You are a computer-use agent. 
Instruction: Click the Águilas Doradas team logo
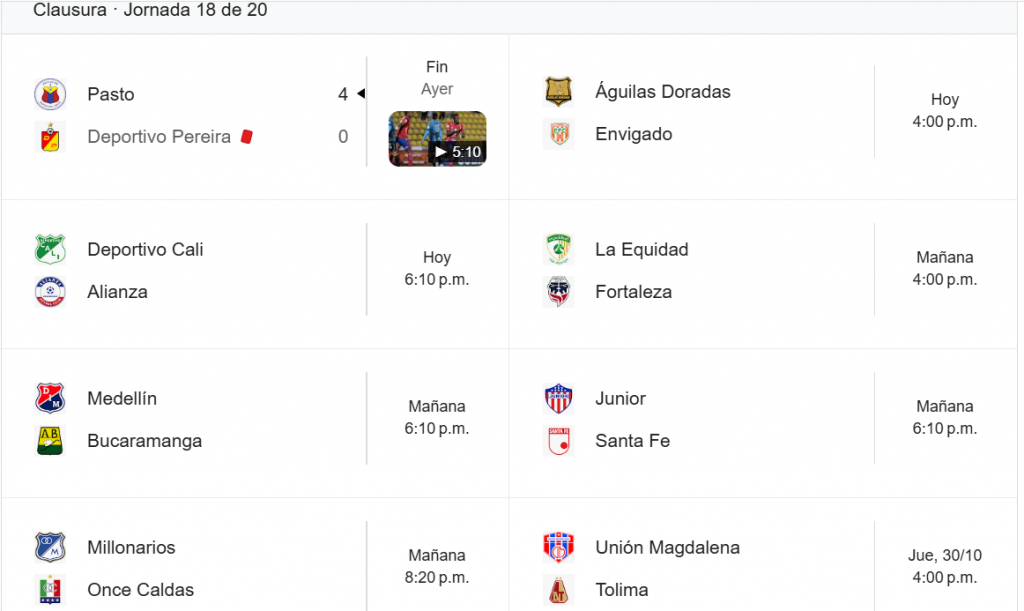(x=558, y=92)
